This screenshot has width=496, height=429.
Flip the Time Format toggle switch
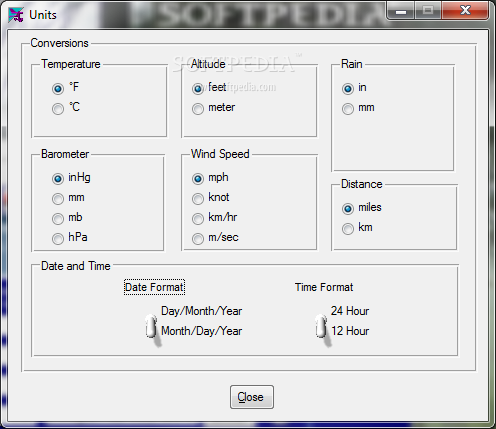321,326
